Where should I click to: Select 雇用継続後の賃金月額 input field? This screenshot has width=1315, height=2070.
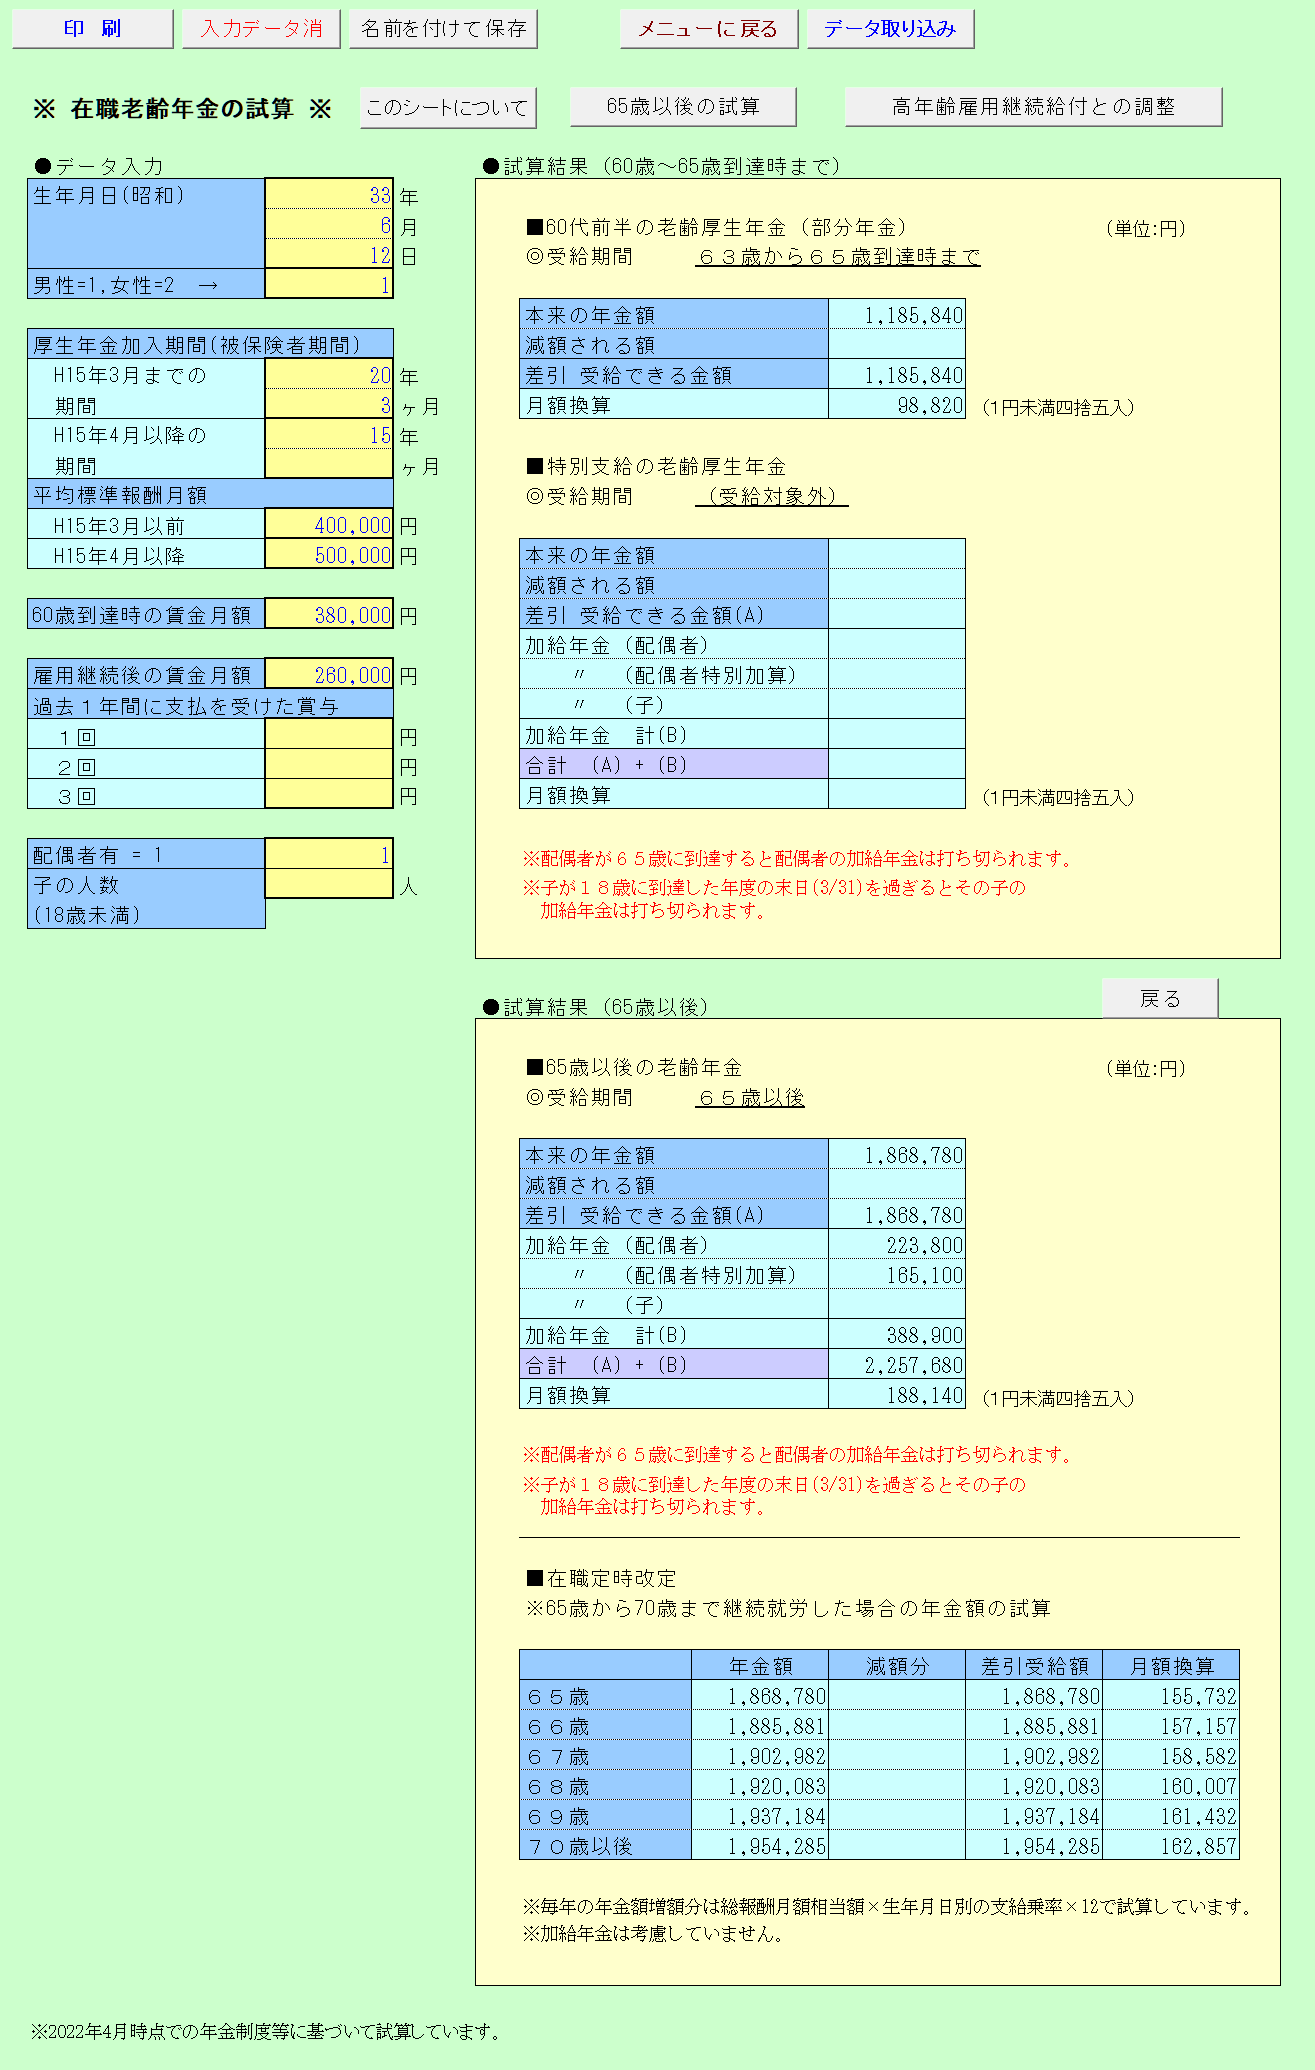(329, 675)
